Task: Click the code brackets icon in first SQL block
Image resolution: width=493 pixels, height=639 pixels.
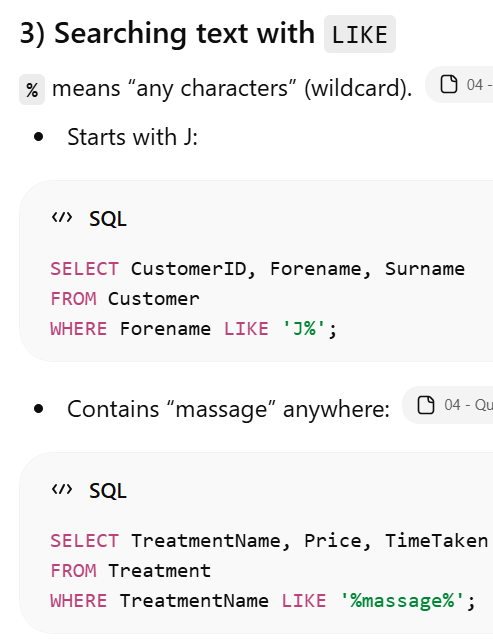Action: 62,218
